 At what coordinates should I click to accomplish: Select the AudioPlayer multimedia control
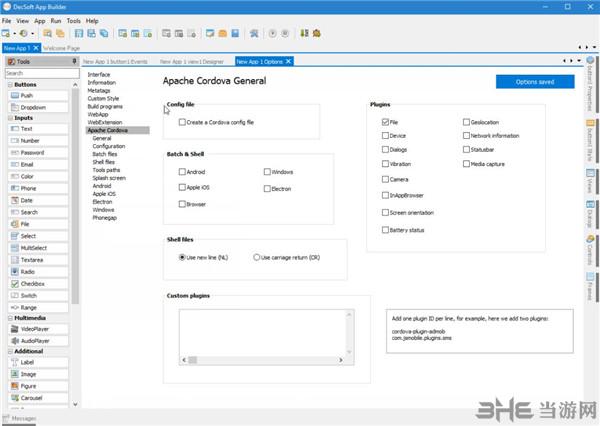(35, 339)
